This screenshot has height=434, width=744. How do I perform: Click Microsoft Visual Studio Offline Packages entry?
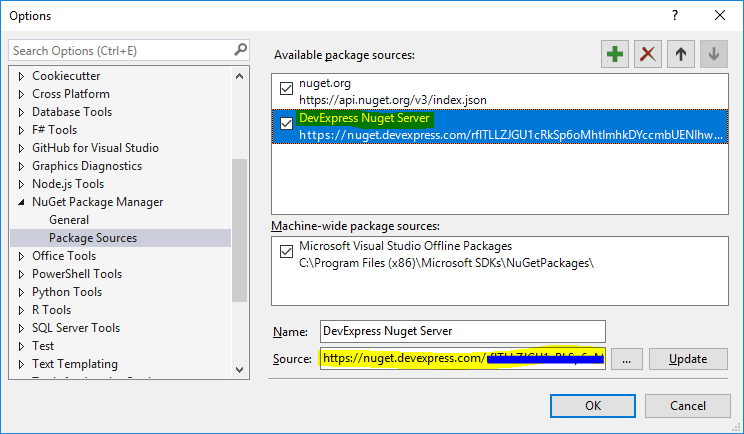coord(406,246)
